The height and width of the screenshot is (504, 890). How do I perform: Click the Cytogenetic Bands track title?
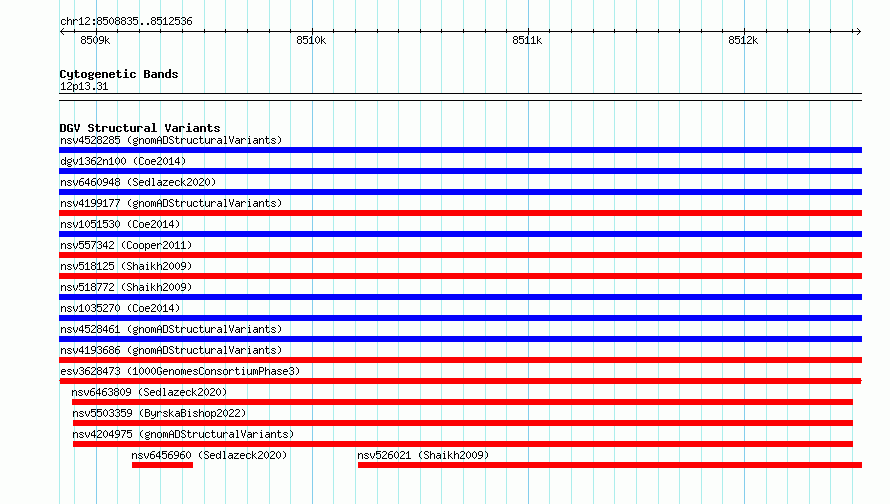119,74
